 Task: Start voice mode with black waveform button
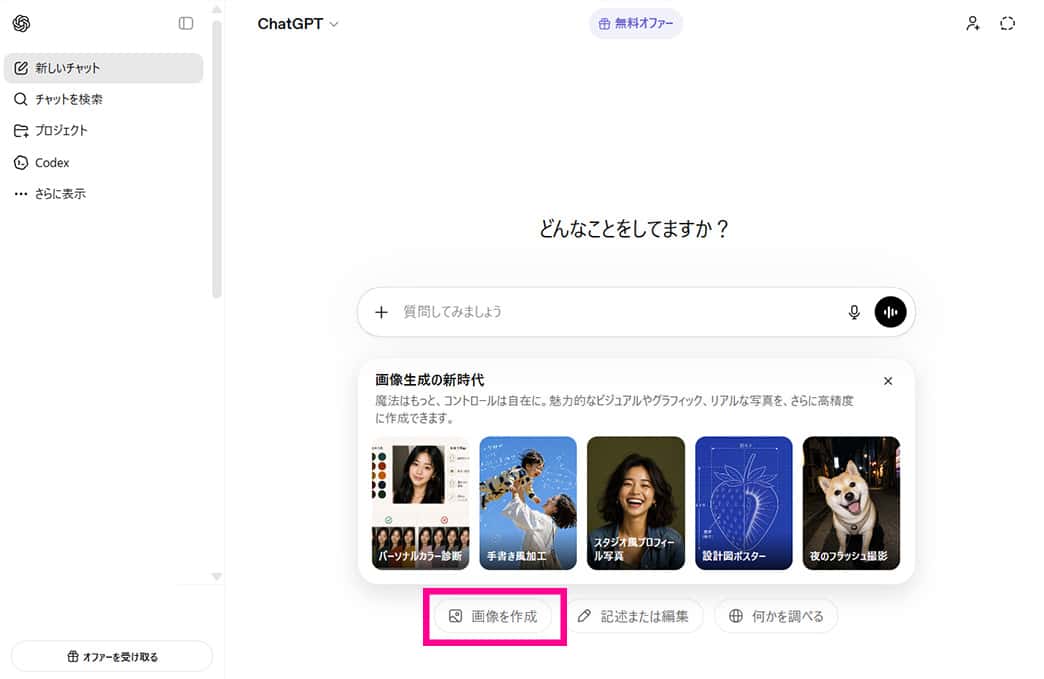click(890, 312)
